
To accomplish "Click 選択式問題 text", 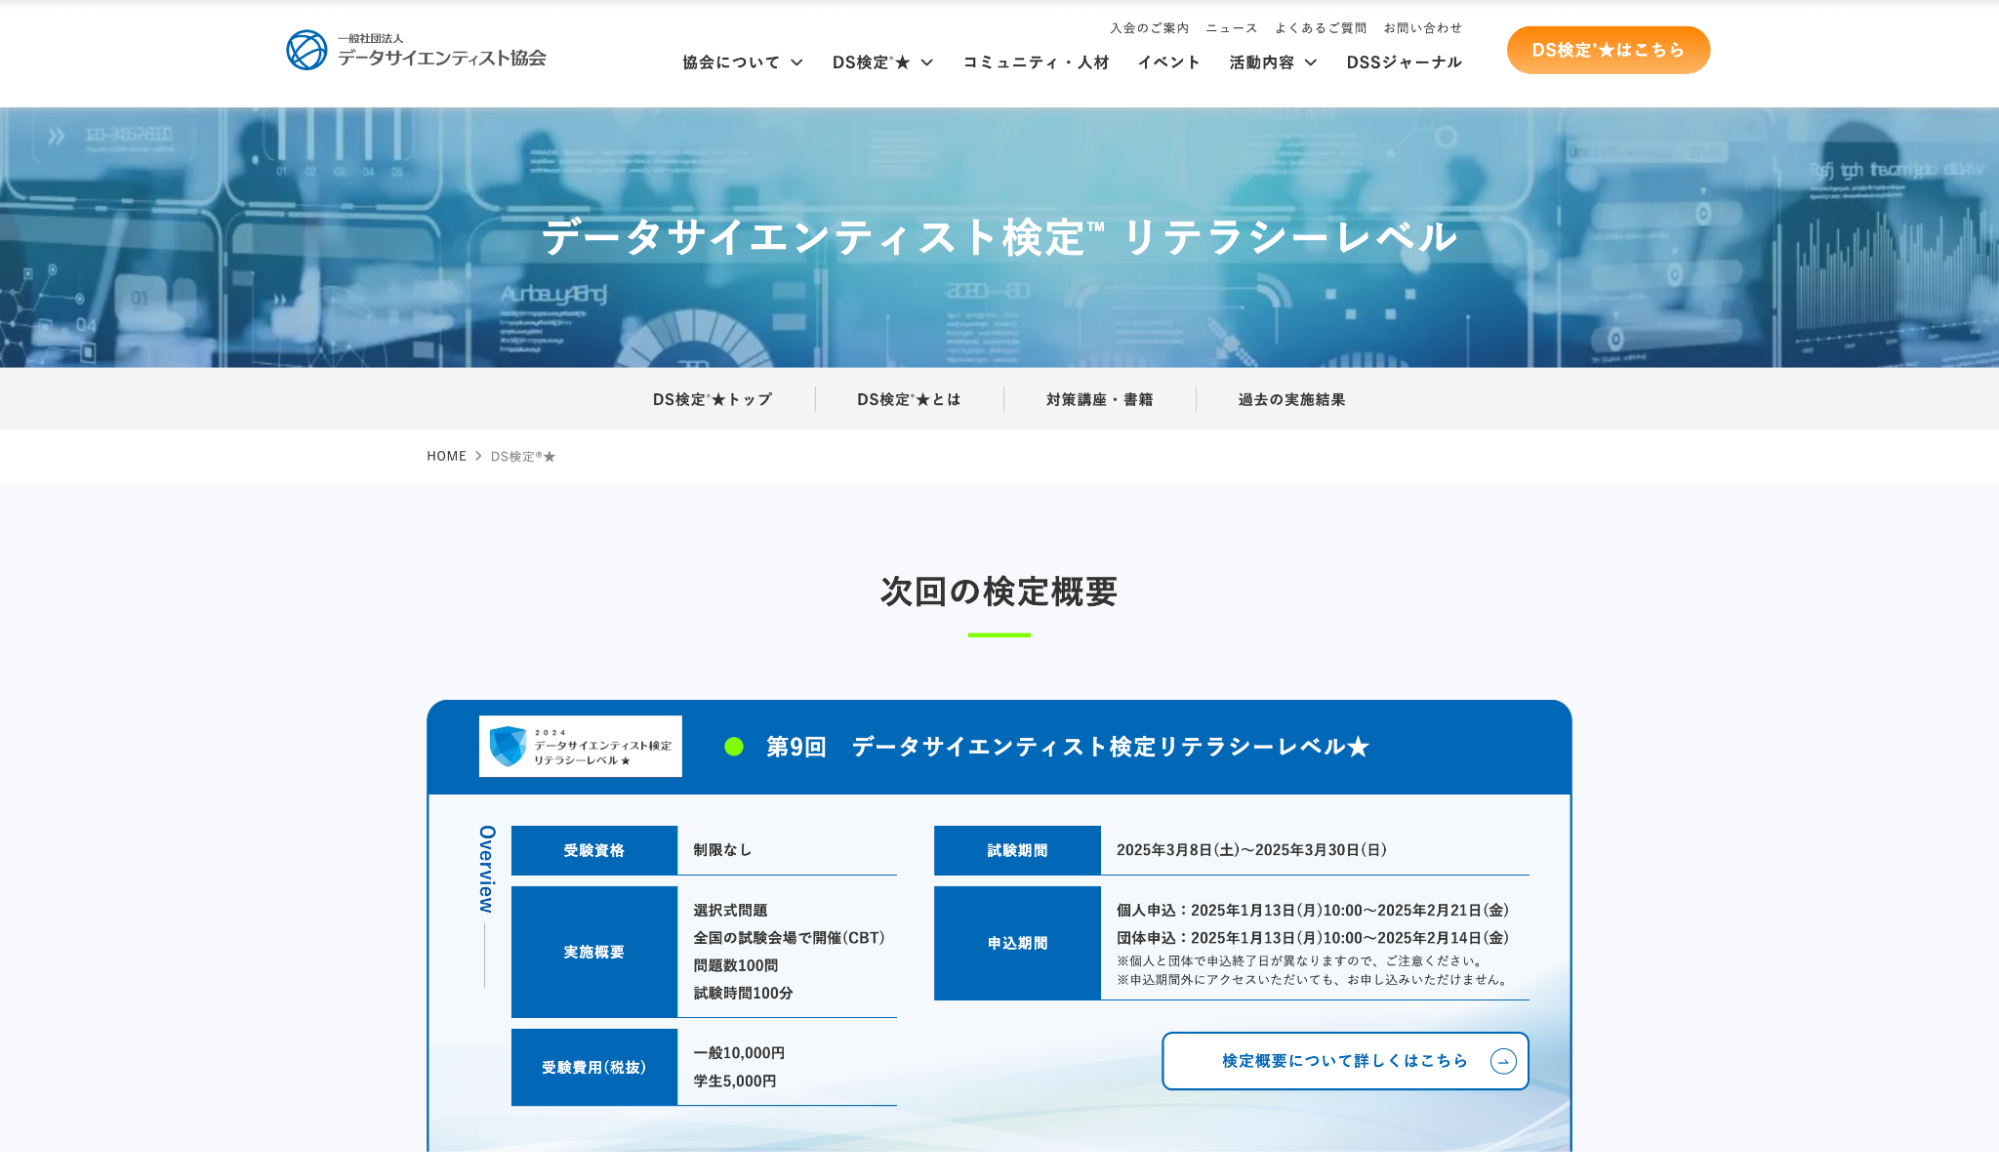I will point(730,910).
